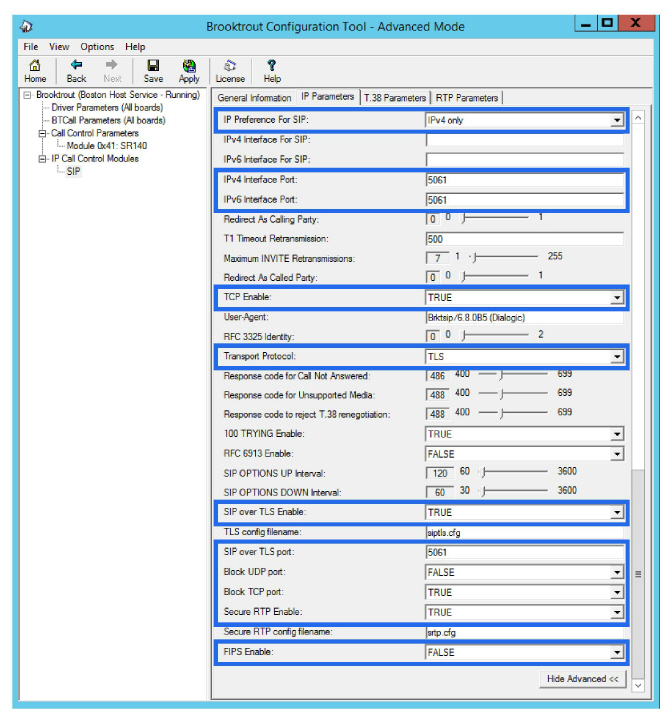Expand the IP Preference For SIP dropdown
The image size is (672, 722).
617,121
